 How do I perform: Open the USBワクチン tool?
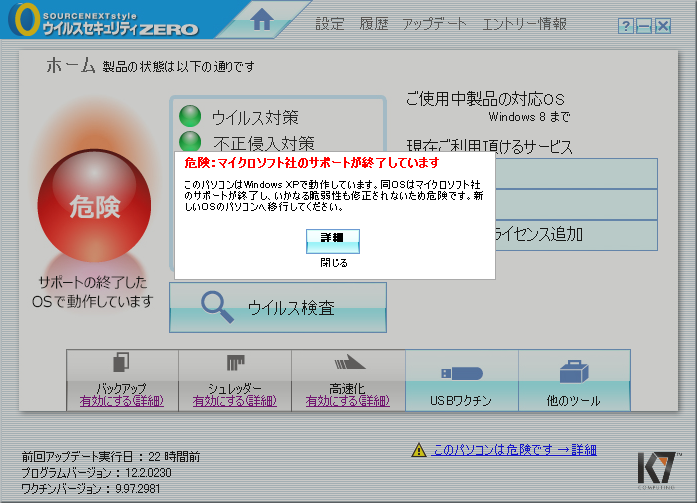click(461, 380)
